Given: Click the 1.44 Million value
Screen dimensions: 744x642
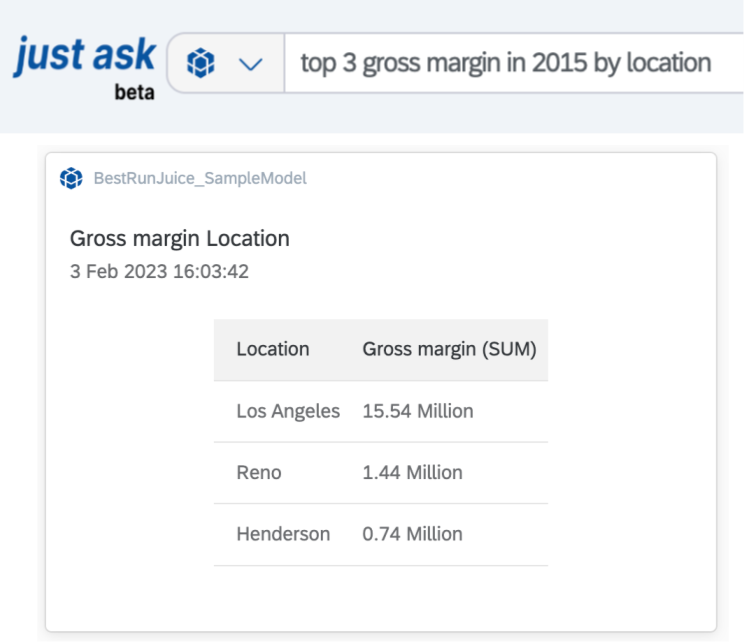Looking at the screenshot, I should [x=412, y=473].
